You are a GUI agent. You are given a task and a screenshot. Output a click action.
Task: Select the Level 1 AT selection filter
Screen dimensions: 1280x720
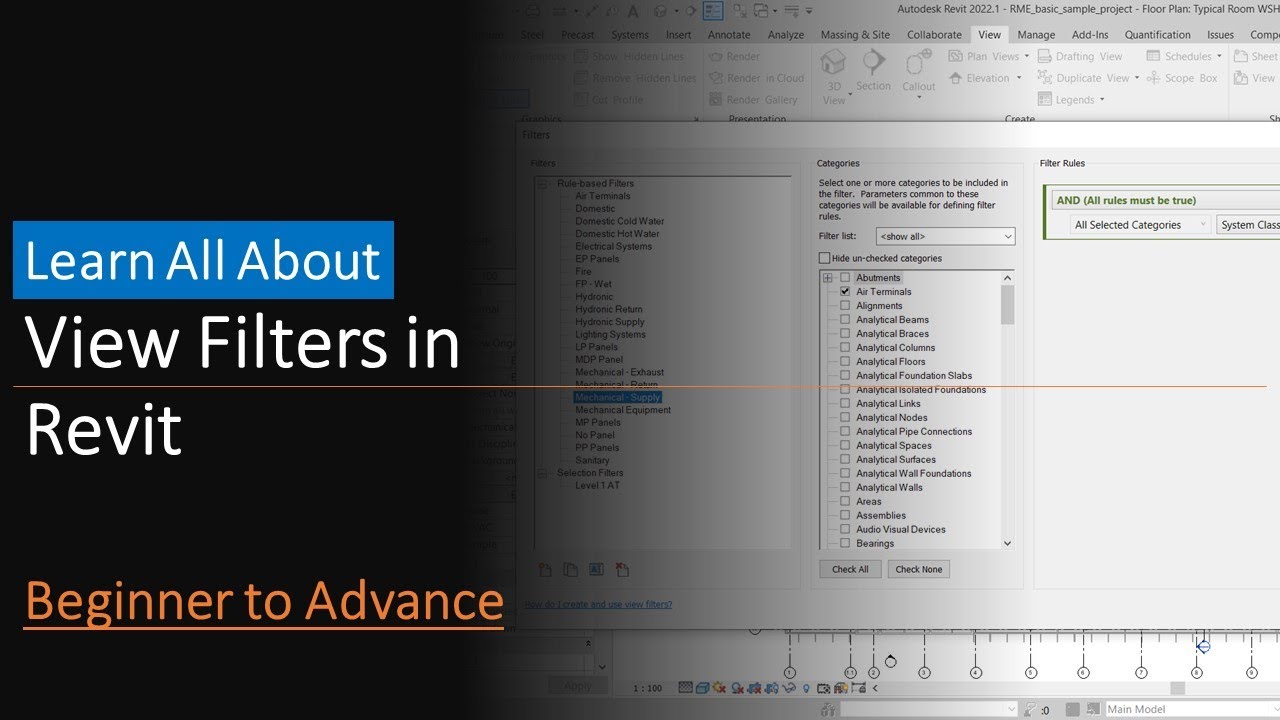pos(597,486)
